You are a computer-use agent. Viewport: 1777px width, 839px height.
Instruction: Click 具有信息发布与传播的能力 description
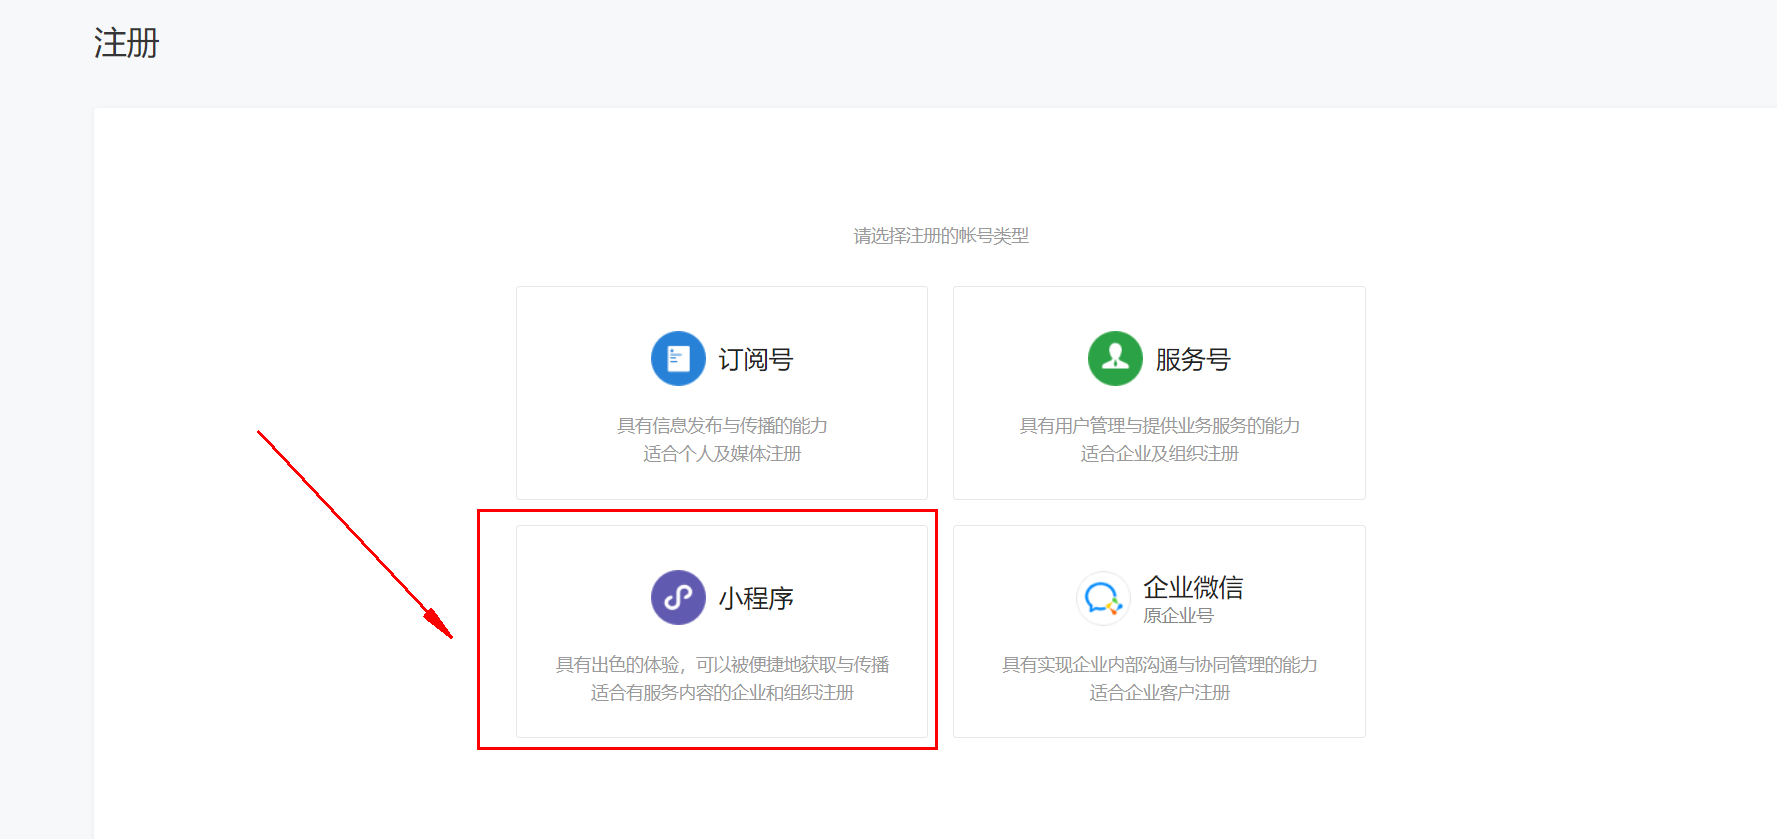coord(722,426)
